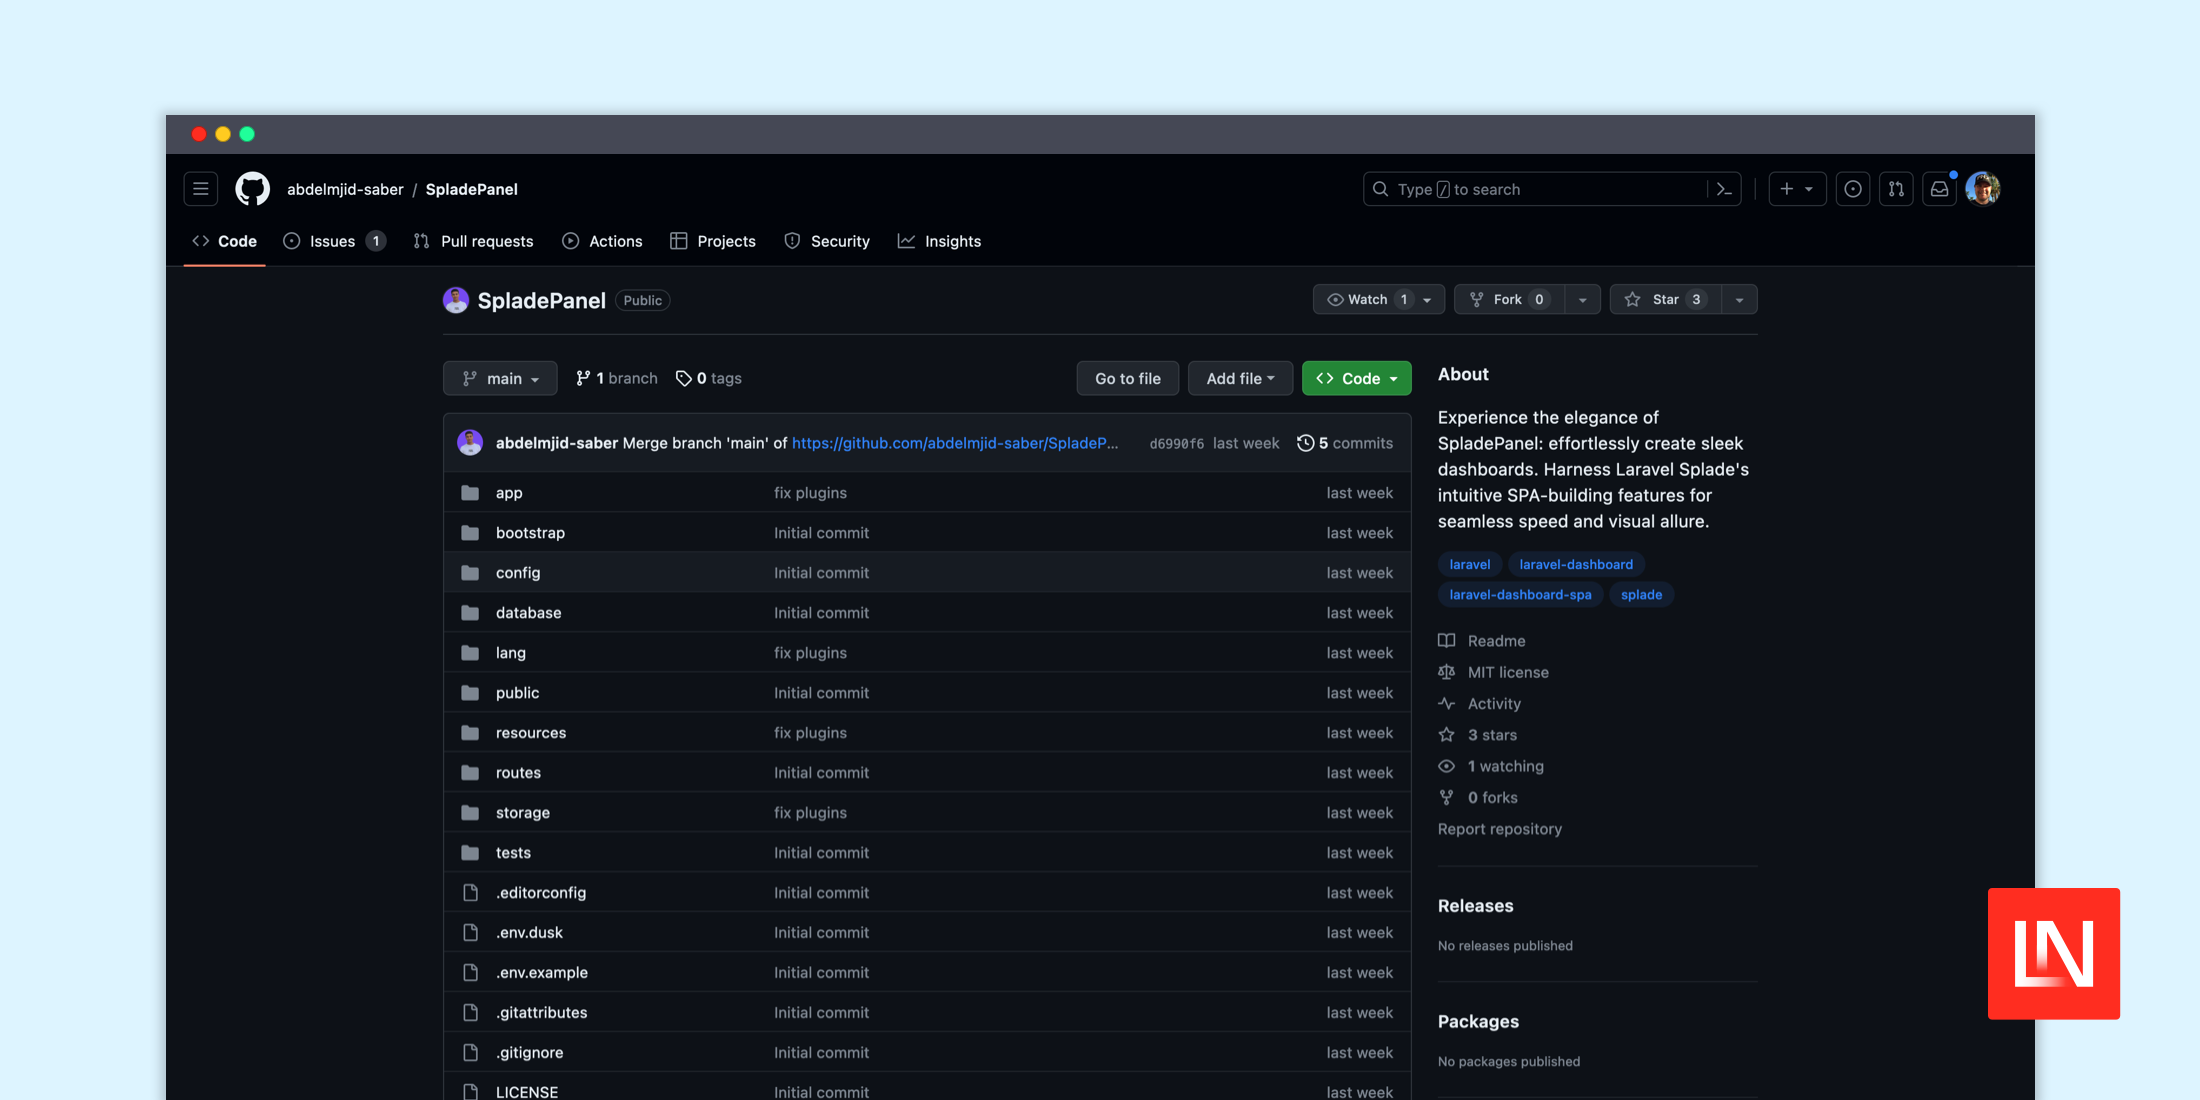Click the Go to file button
2200x1100 pixels.
click(x=1128, y=379)
